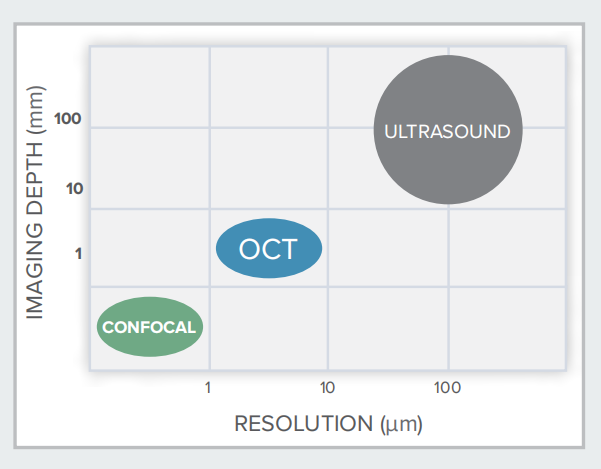Click the 10 tick on the depth axis
601x469 pixels.
[x=75, y=188]
